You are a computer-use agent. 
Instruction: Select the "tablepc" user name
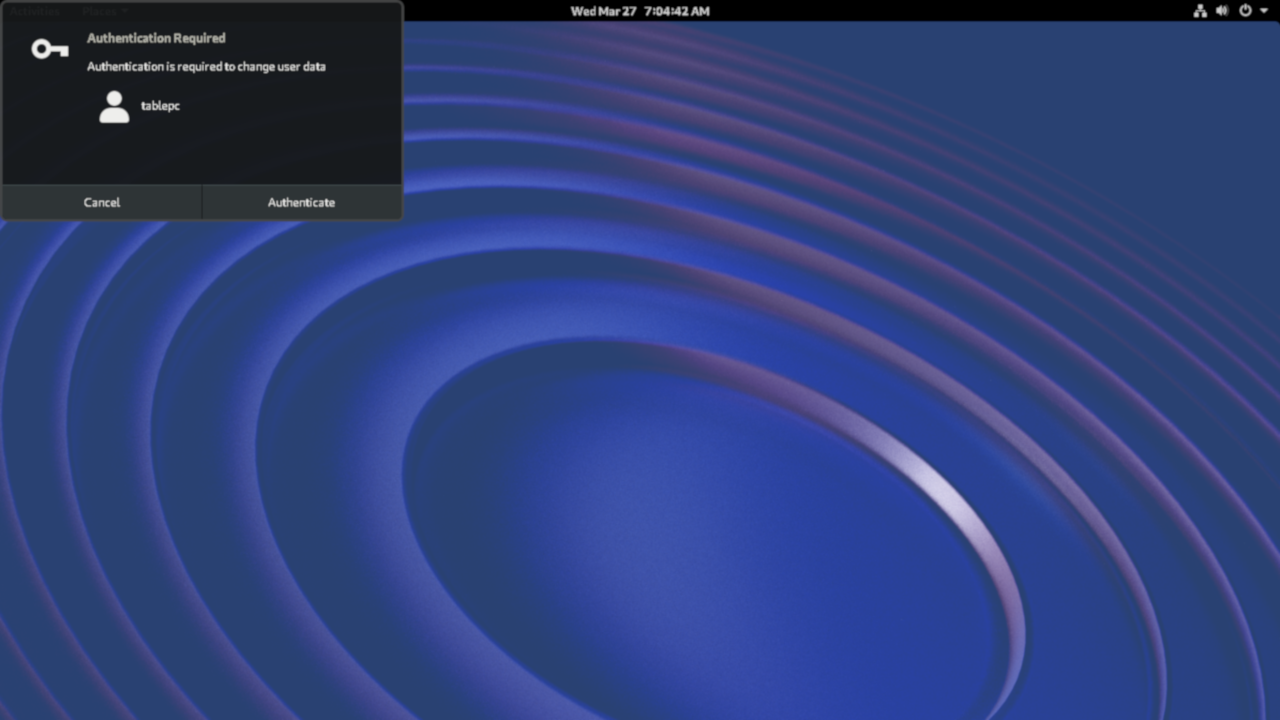tap(160, 106)
